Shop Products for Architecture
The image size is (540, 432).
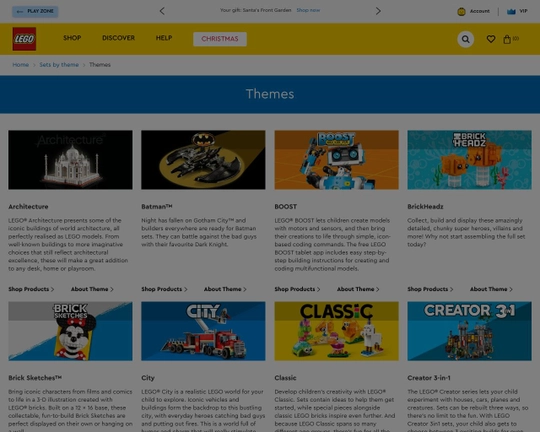(31, 289)
